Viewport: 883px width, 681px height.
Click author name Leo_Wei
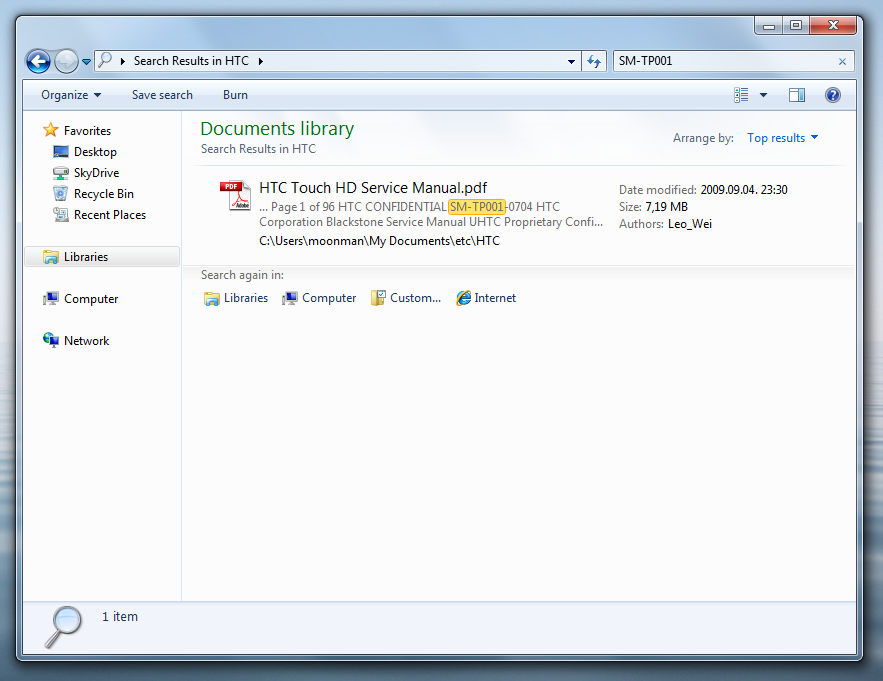click(690, 224)
